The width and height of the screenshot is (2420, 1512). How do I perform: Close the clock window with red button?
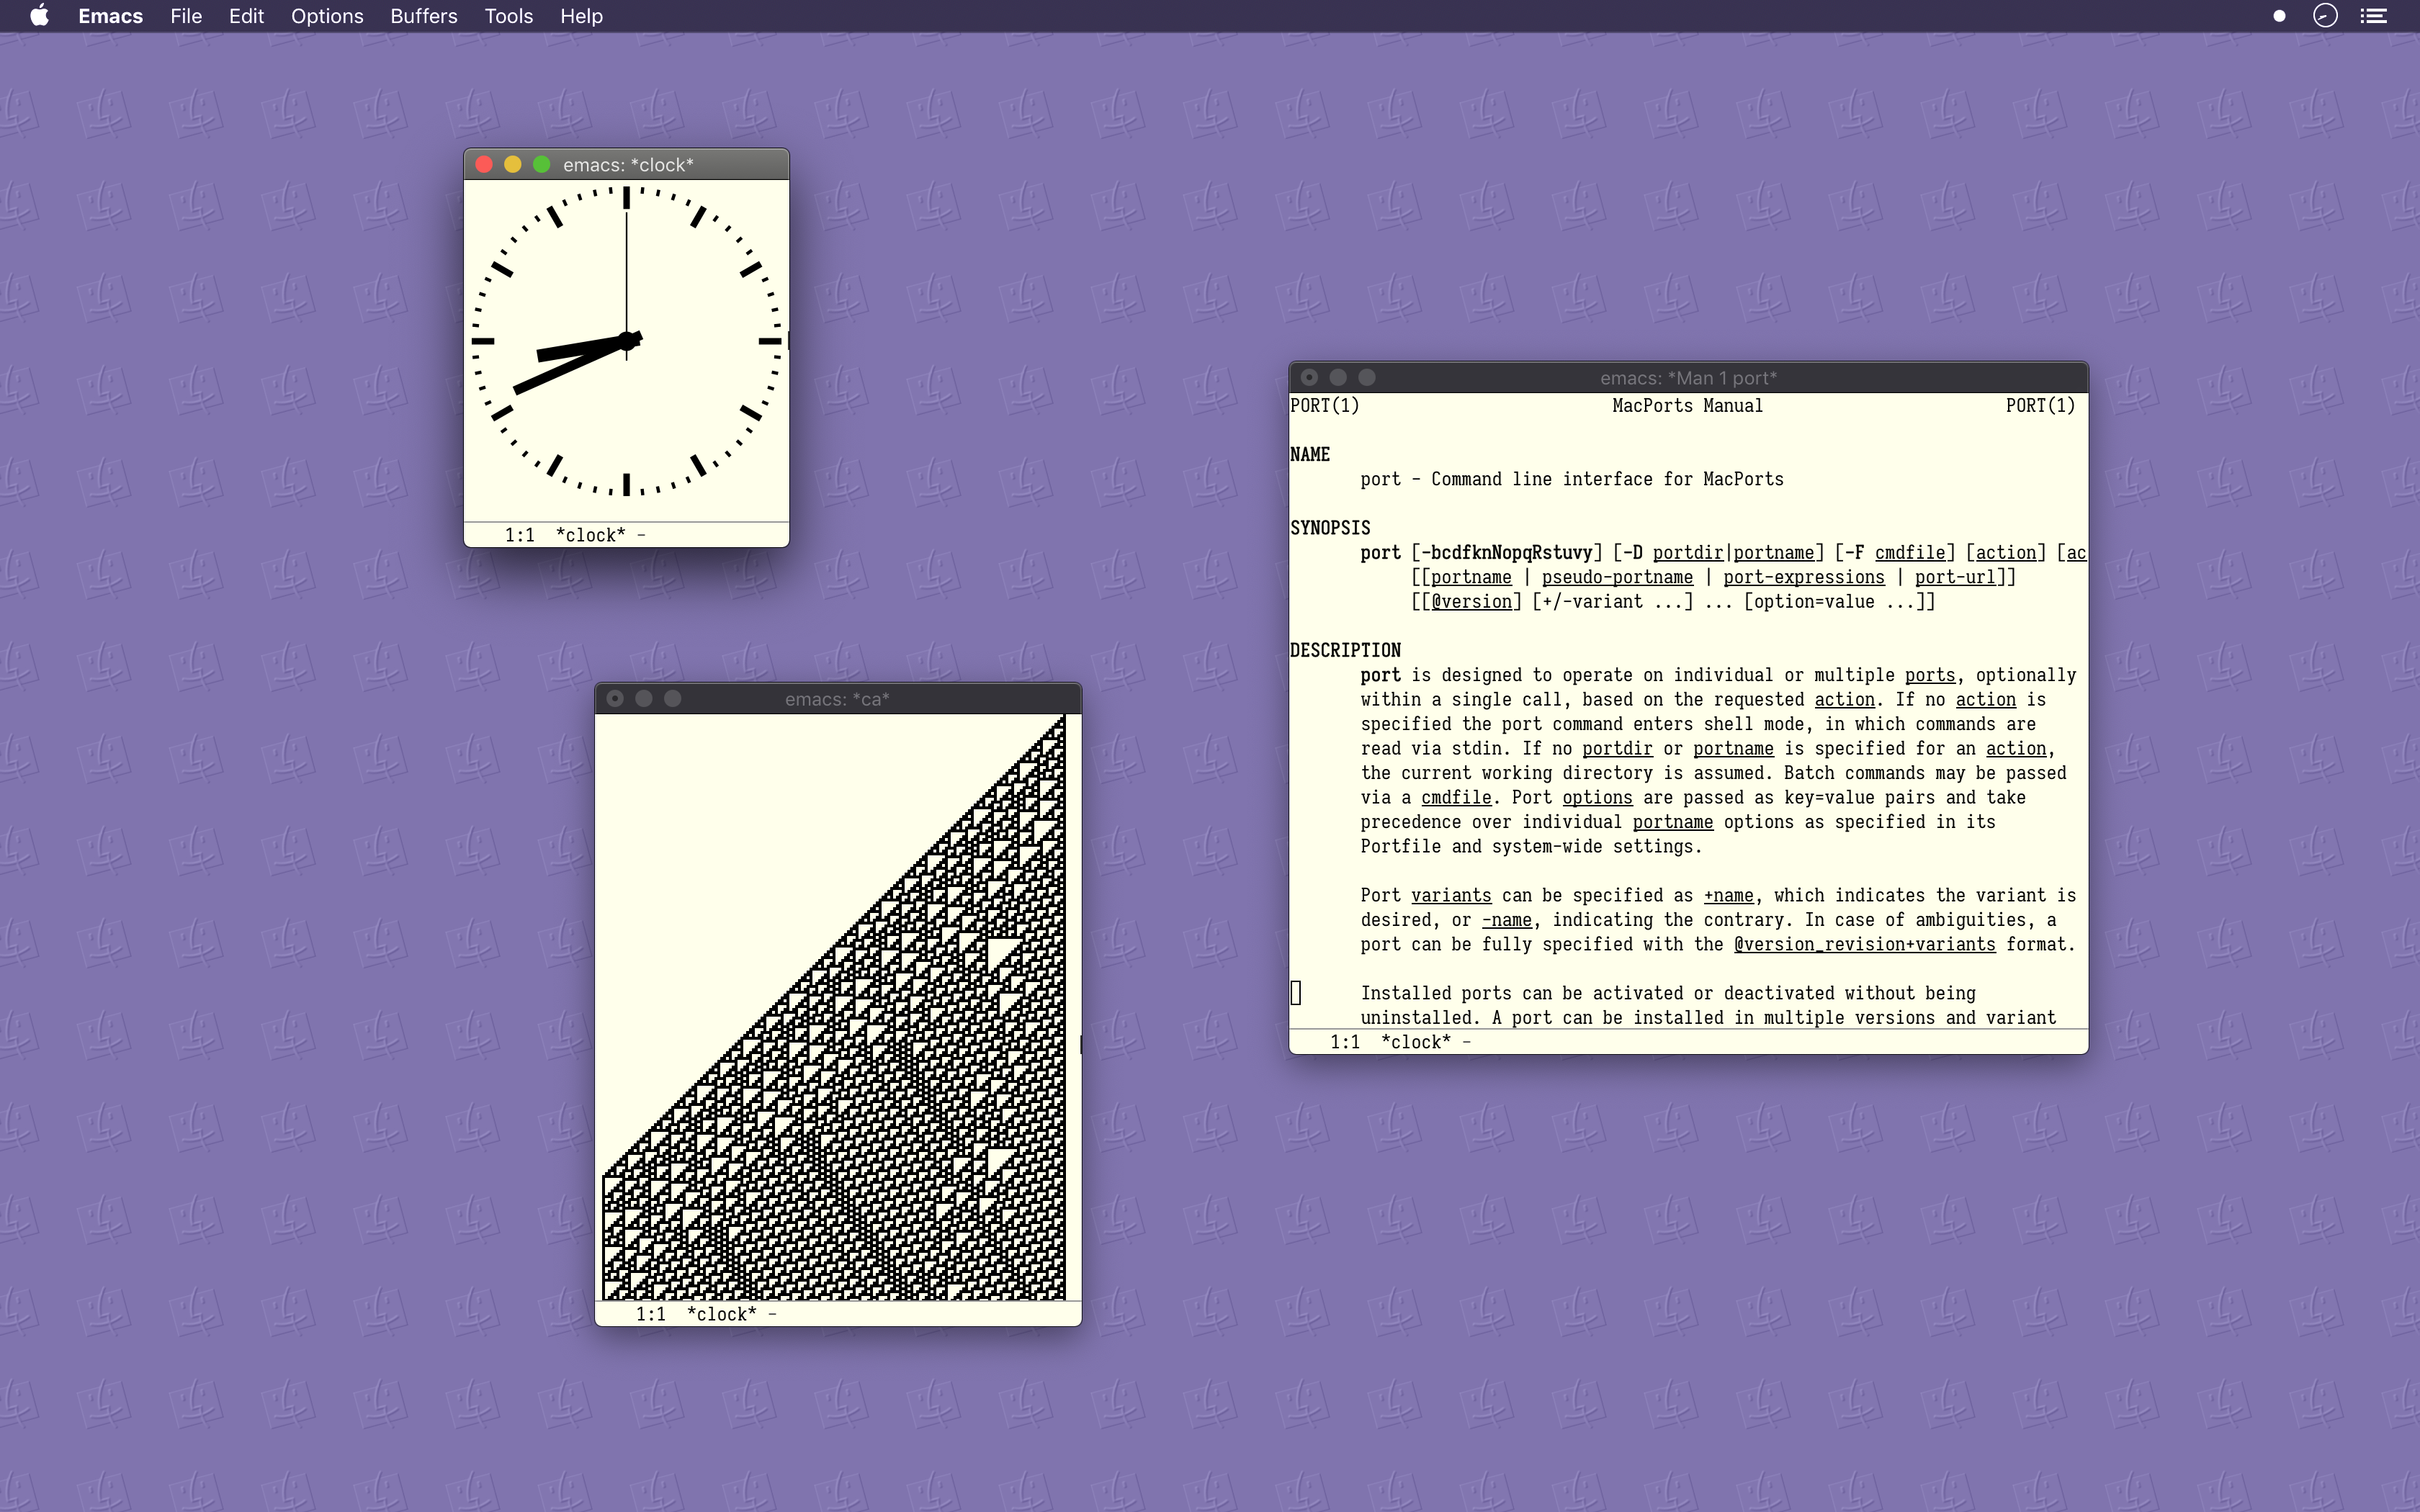[x=484, y=165]
